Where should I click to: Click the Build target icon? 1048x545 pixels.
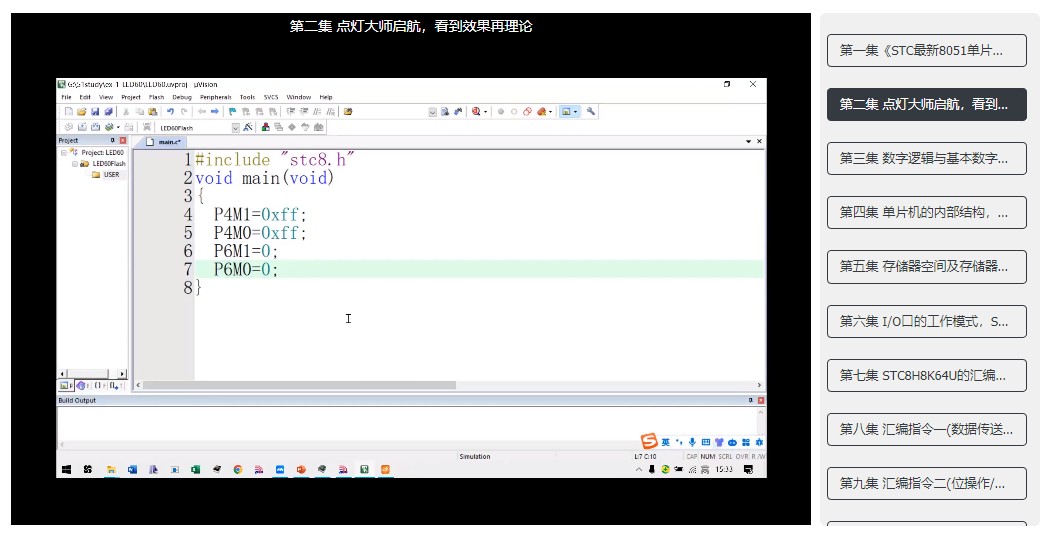[x=82, y=127]
